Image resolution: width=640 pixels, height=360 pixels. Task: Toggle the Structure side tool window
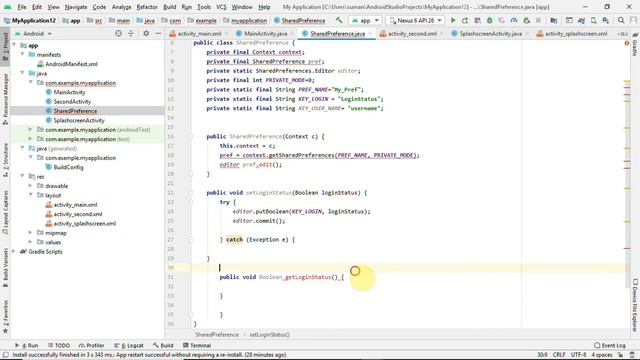(5, 160)
